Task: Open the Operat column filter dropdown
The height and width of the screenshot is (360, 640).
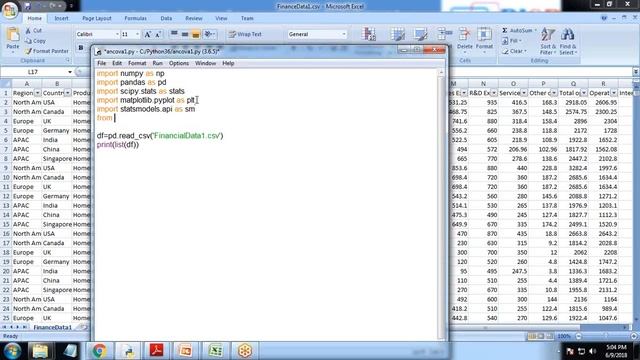Action: tap(613, 93)
